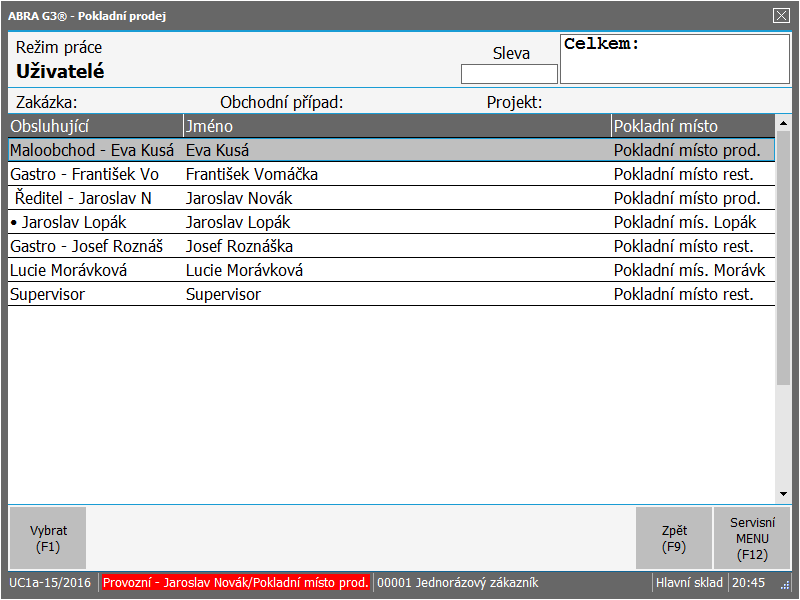Click into the Sleva input field
This screenshot has width=800, height=600.
point(509,74)
